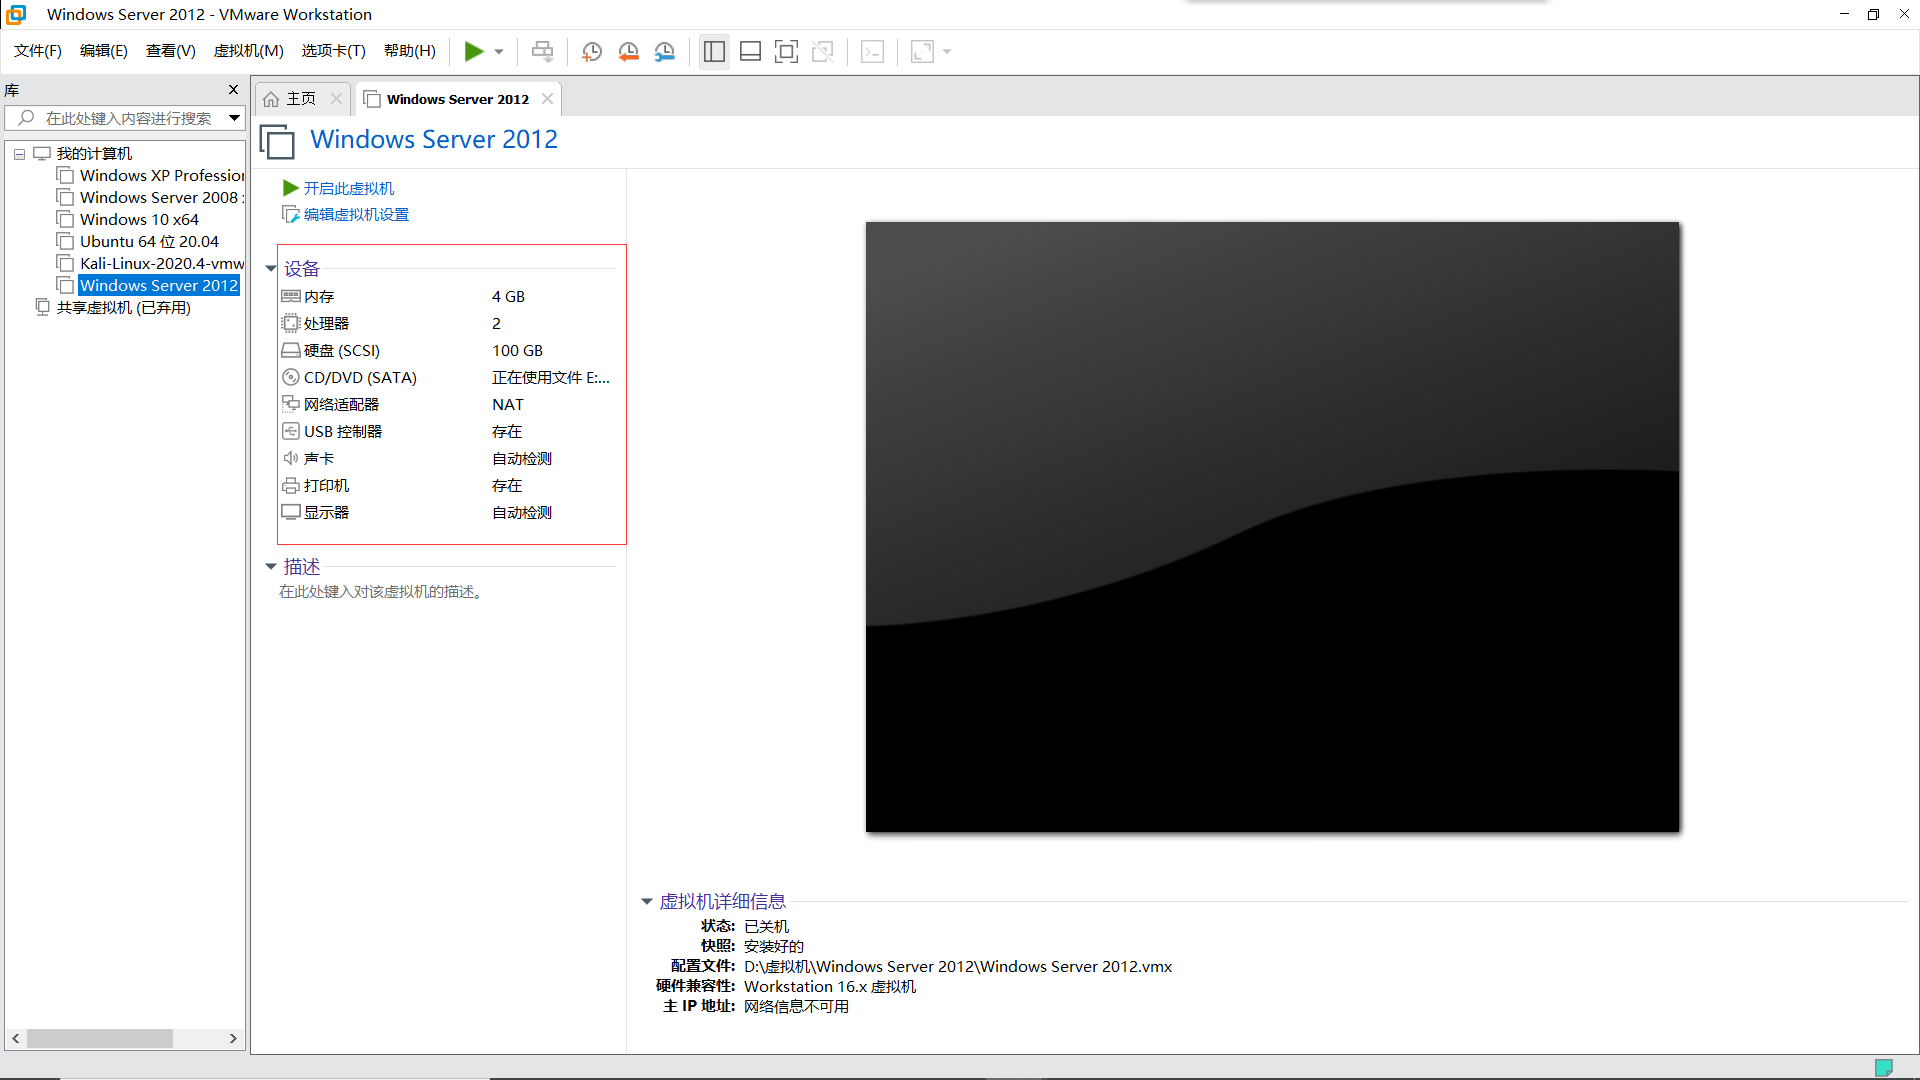Open the library search dropdown arrow

(x=234, y=118)
